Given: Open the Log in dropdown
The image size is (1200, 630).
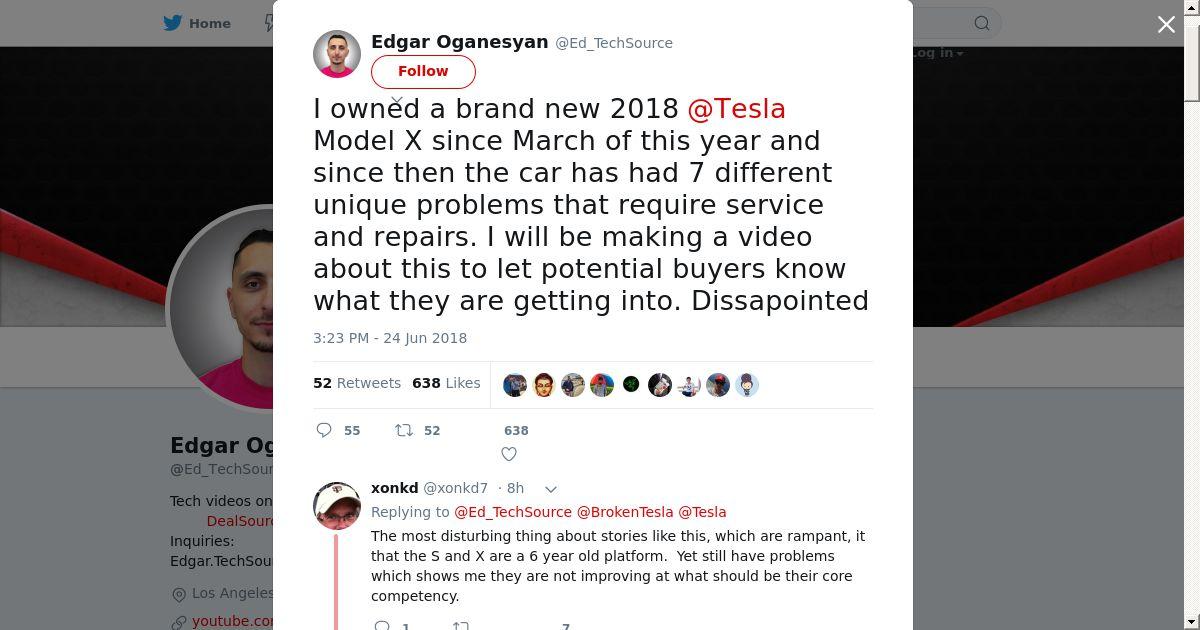Looking at the screenshot, I should point(937,53).
